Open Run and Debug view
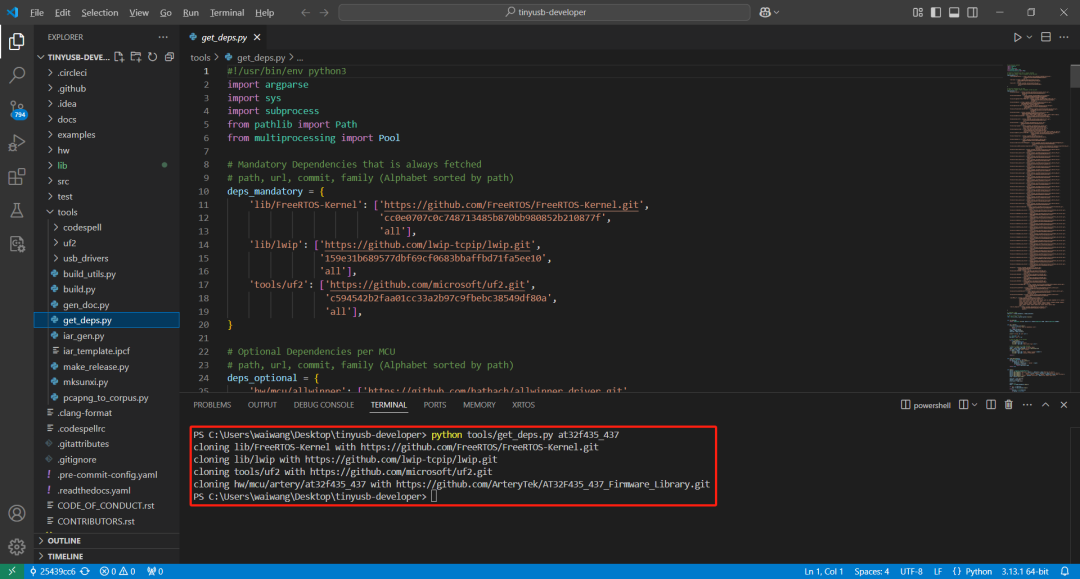 pos(17,143)
